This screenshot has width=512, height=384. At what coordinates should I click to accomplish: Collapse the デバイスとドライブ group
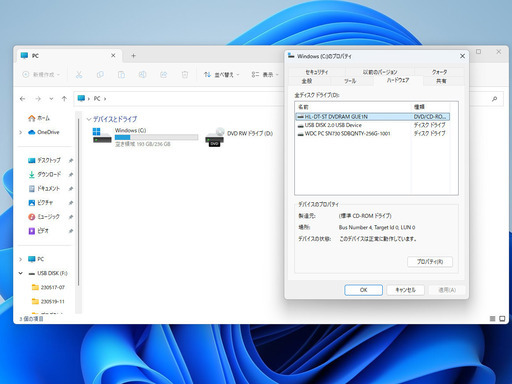click(x=89, y=119)
